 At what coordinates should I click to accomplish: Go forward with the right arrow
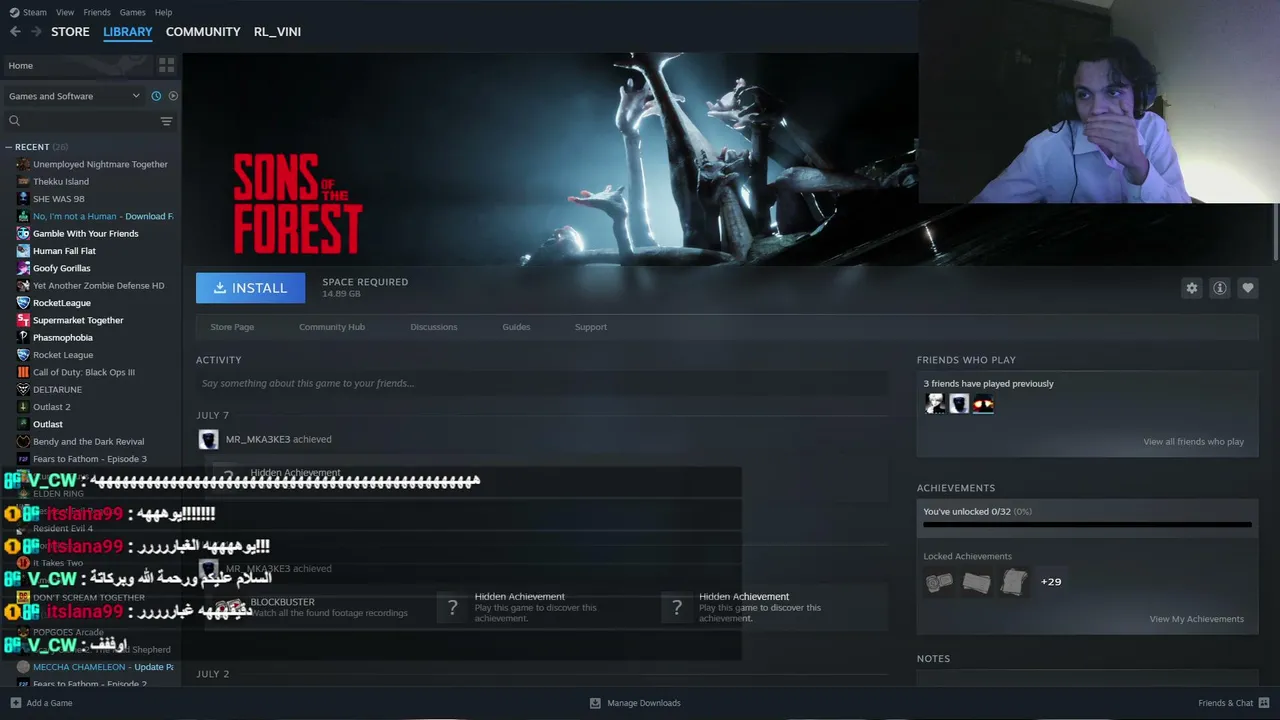click(36, 32)
